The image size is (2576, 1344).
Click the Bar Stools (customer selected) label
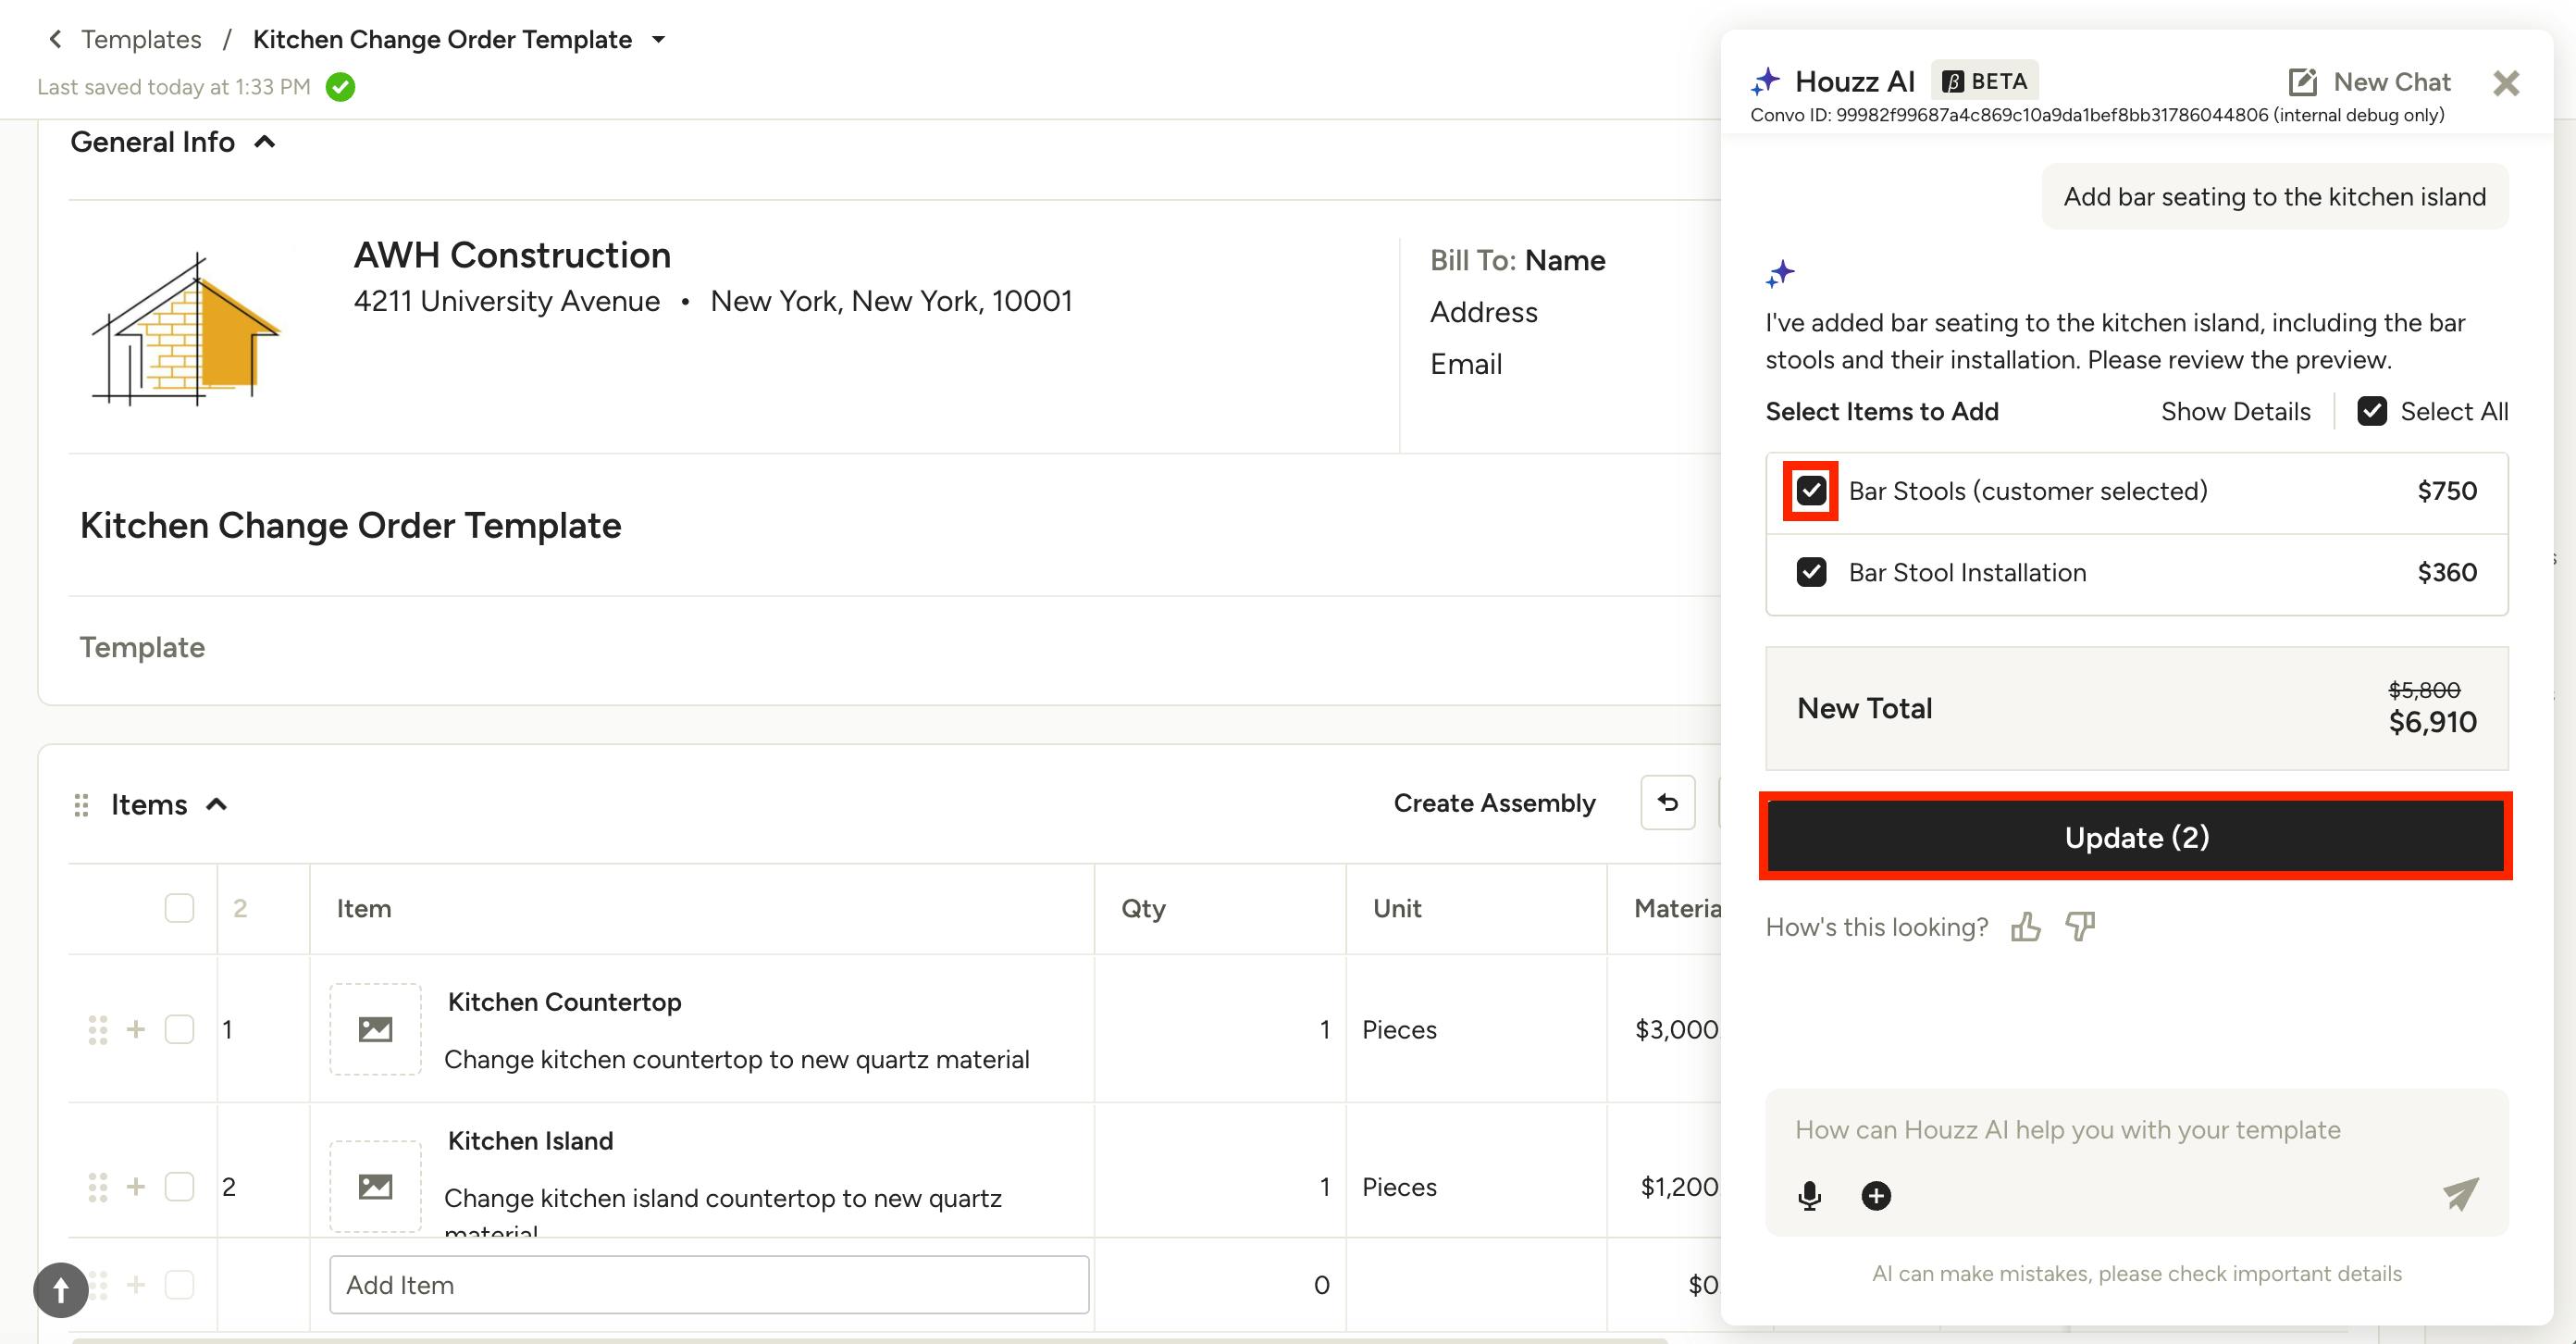pos(2028,491)
